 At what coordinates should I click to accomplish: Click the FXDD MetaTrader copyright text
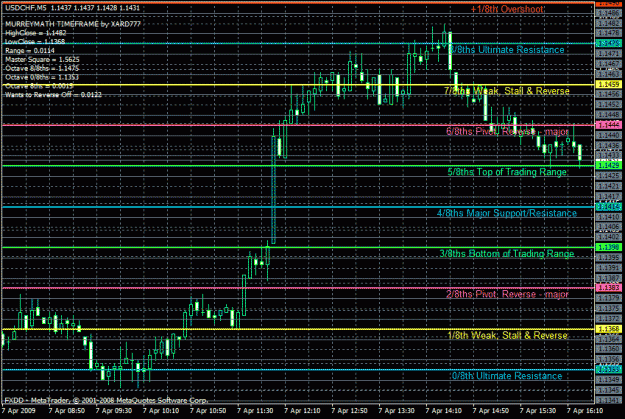106,400
